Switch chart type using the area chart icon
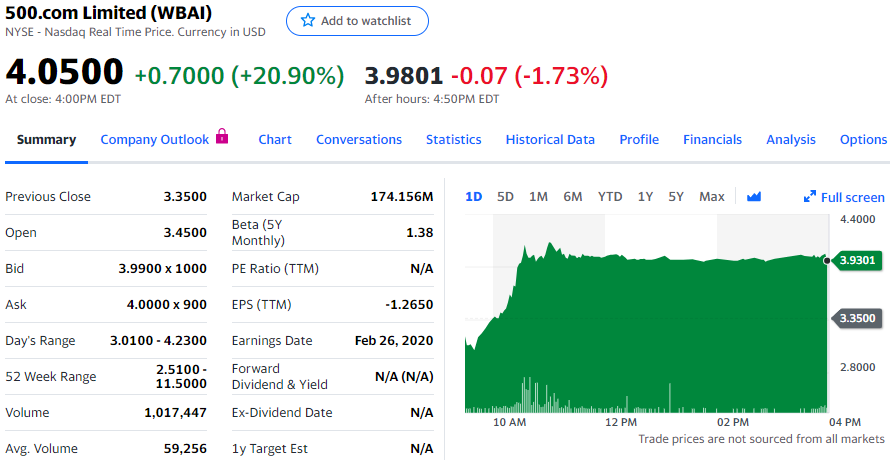Viewport: 890px width, 460px height. tap(754, 196)
